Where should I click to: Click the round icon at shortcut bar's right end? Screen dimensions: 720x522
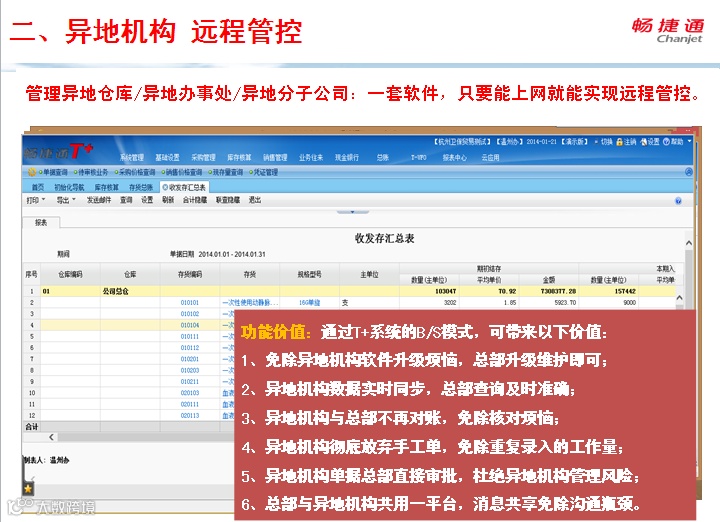coord(689,172)
